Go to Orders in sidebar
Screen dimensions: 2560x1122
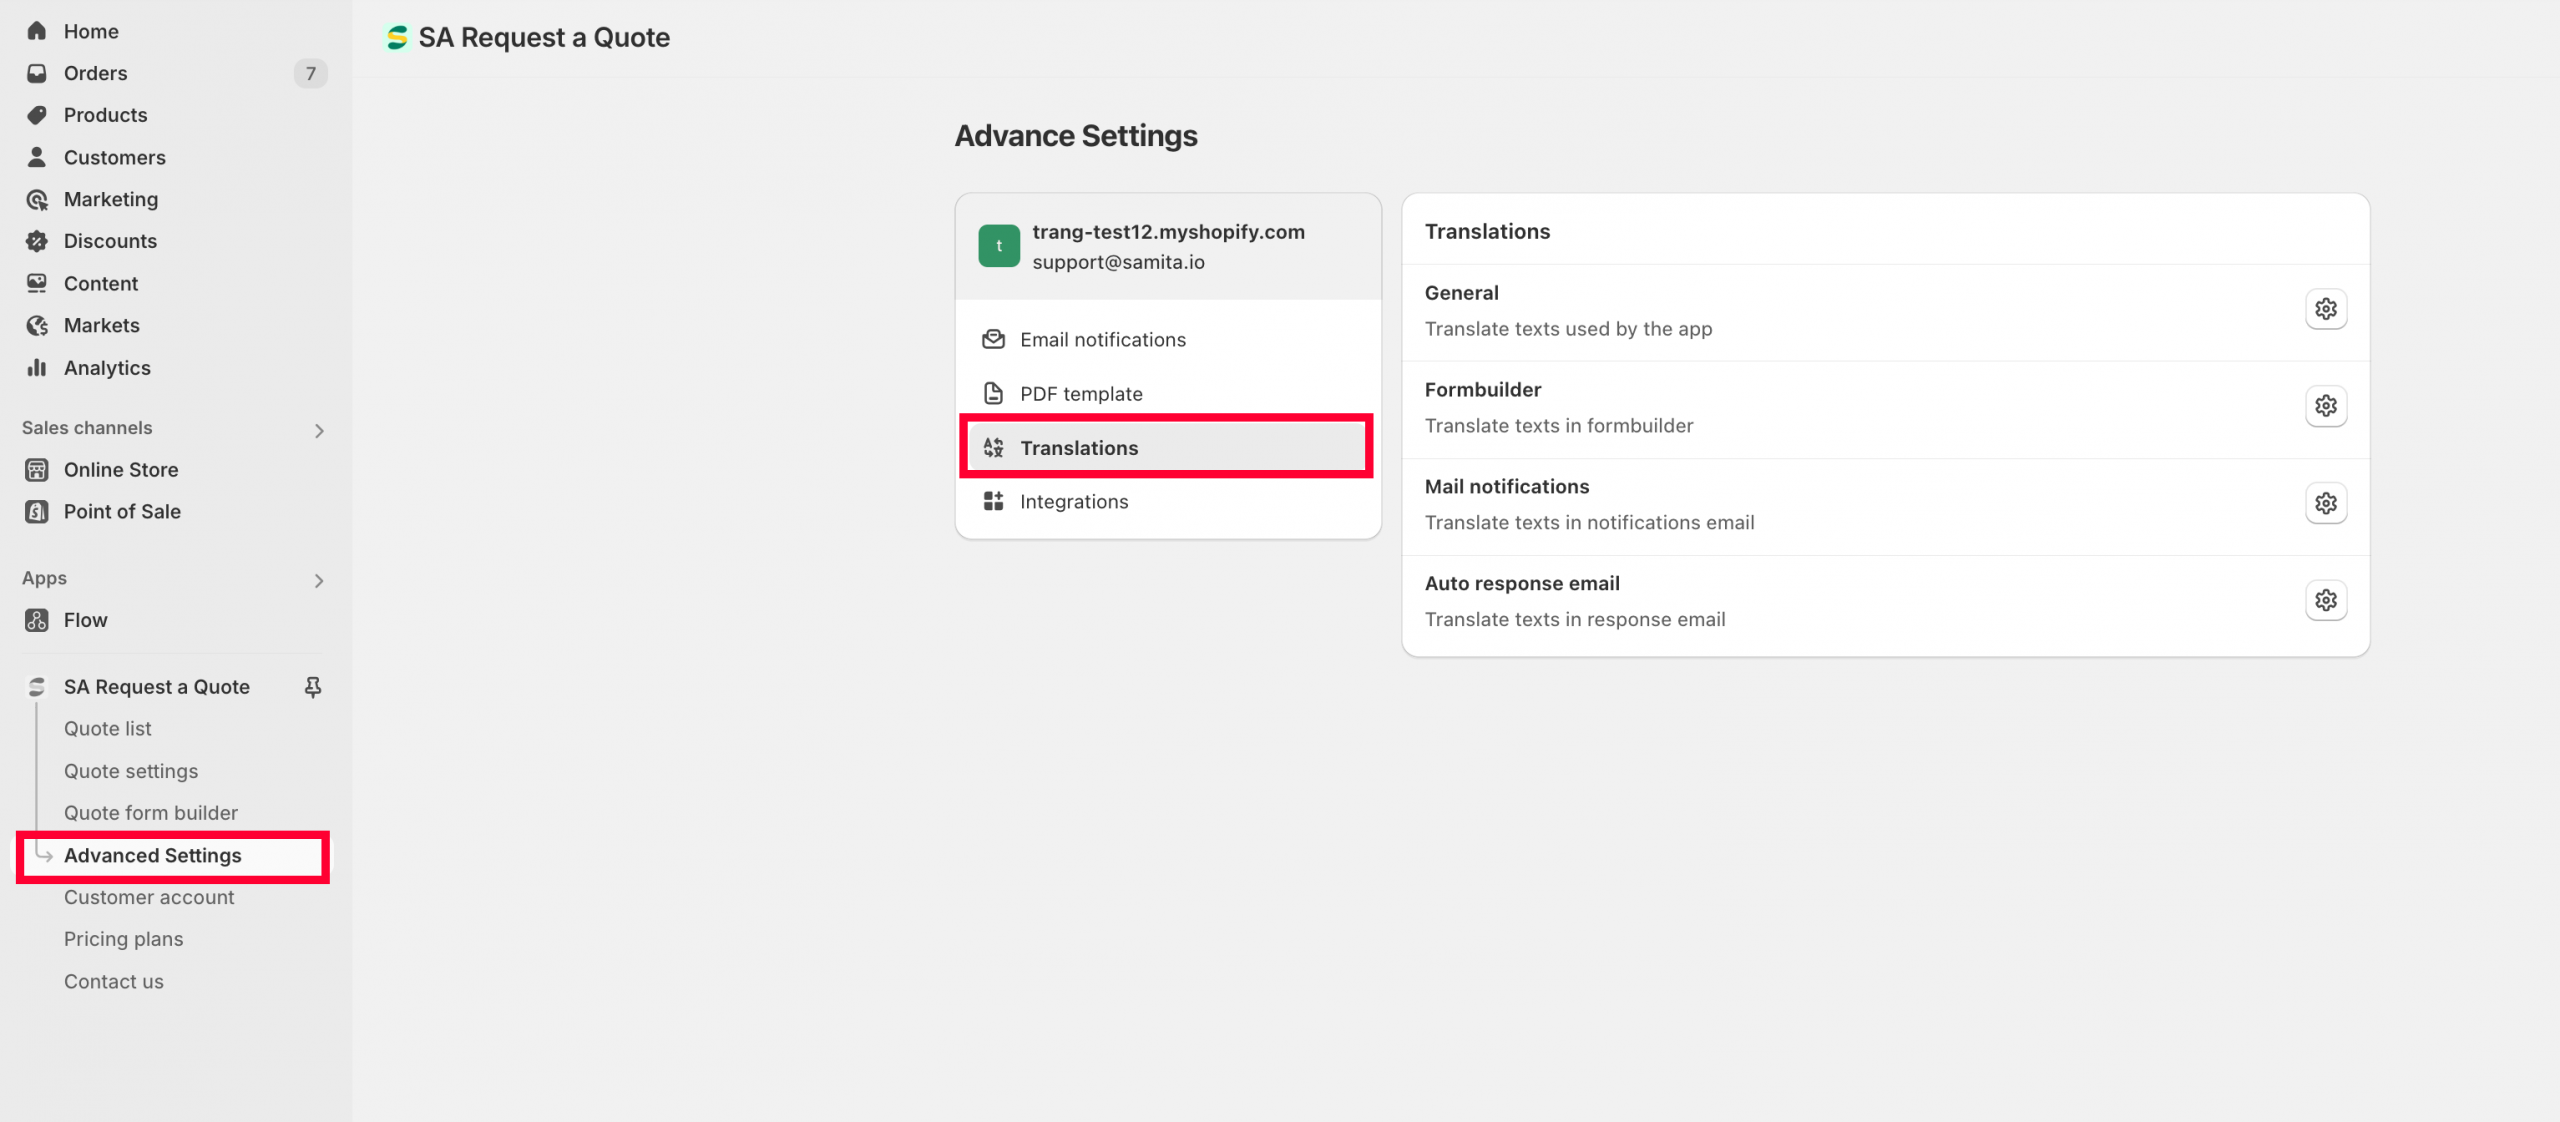96,73
